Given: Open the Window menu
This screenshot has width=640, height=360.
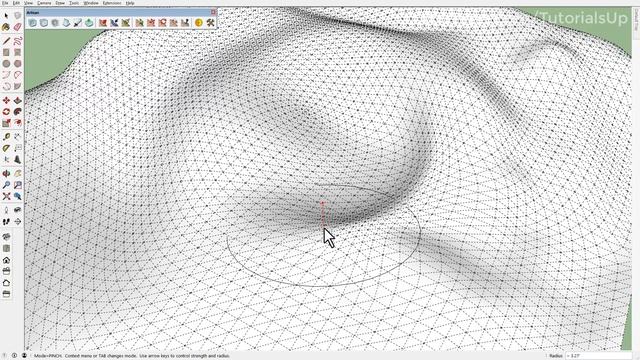Looking at the screenshot, I should coord(91,3).
